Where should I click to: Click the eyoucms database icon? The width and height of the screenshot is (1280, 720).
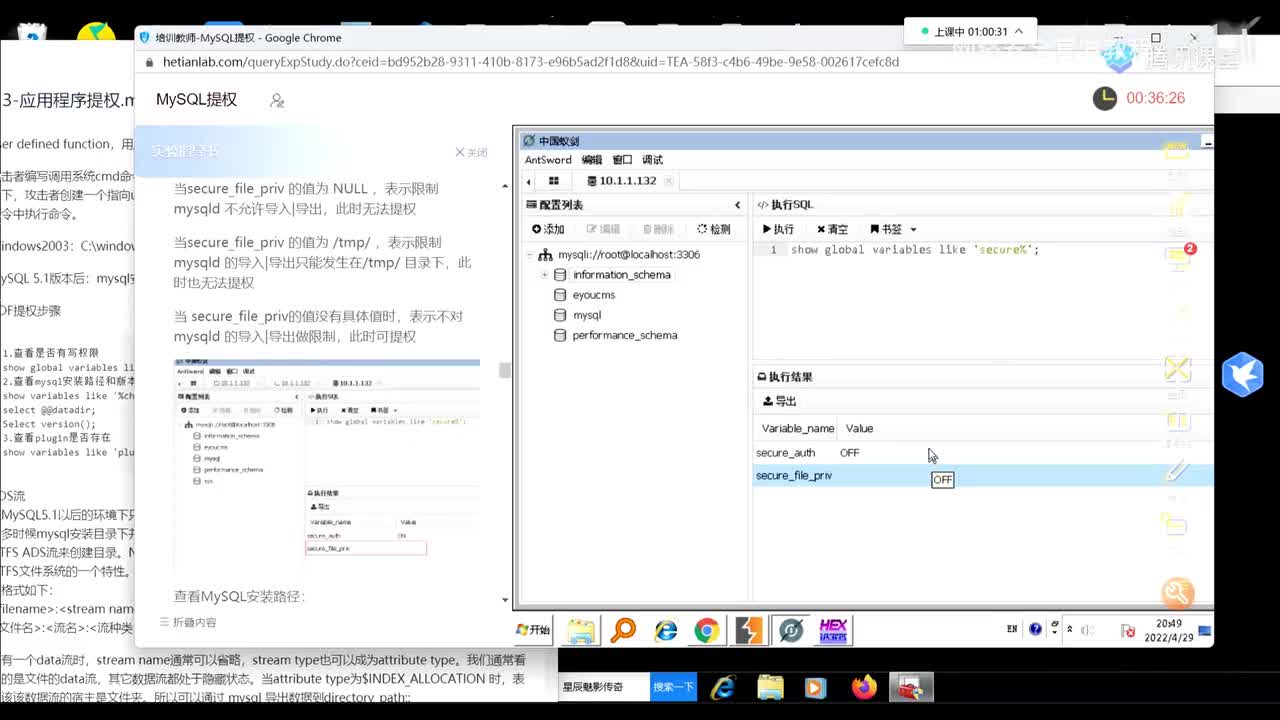(560, 295)
